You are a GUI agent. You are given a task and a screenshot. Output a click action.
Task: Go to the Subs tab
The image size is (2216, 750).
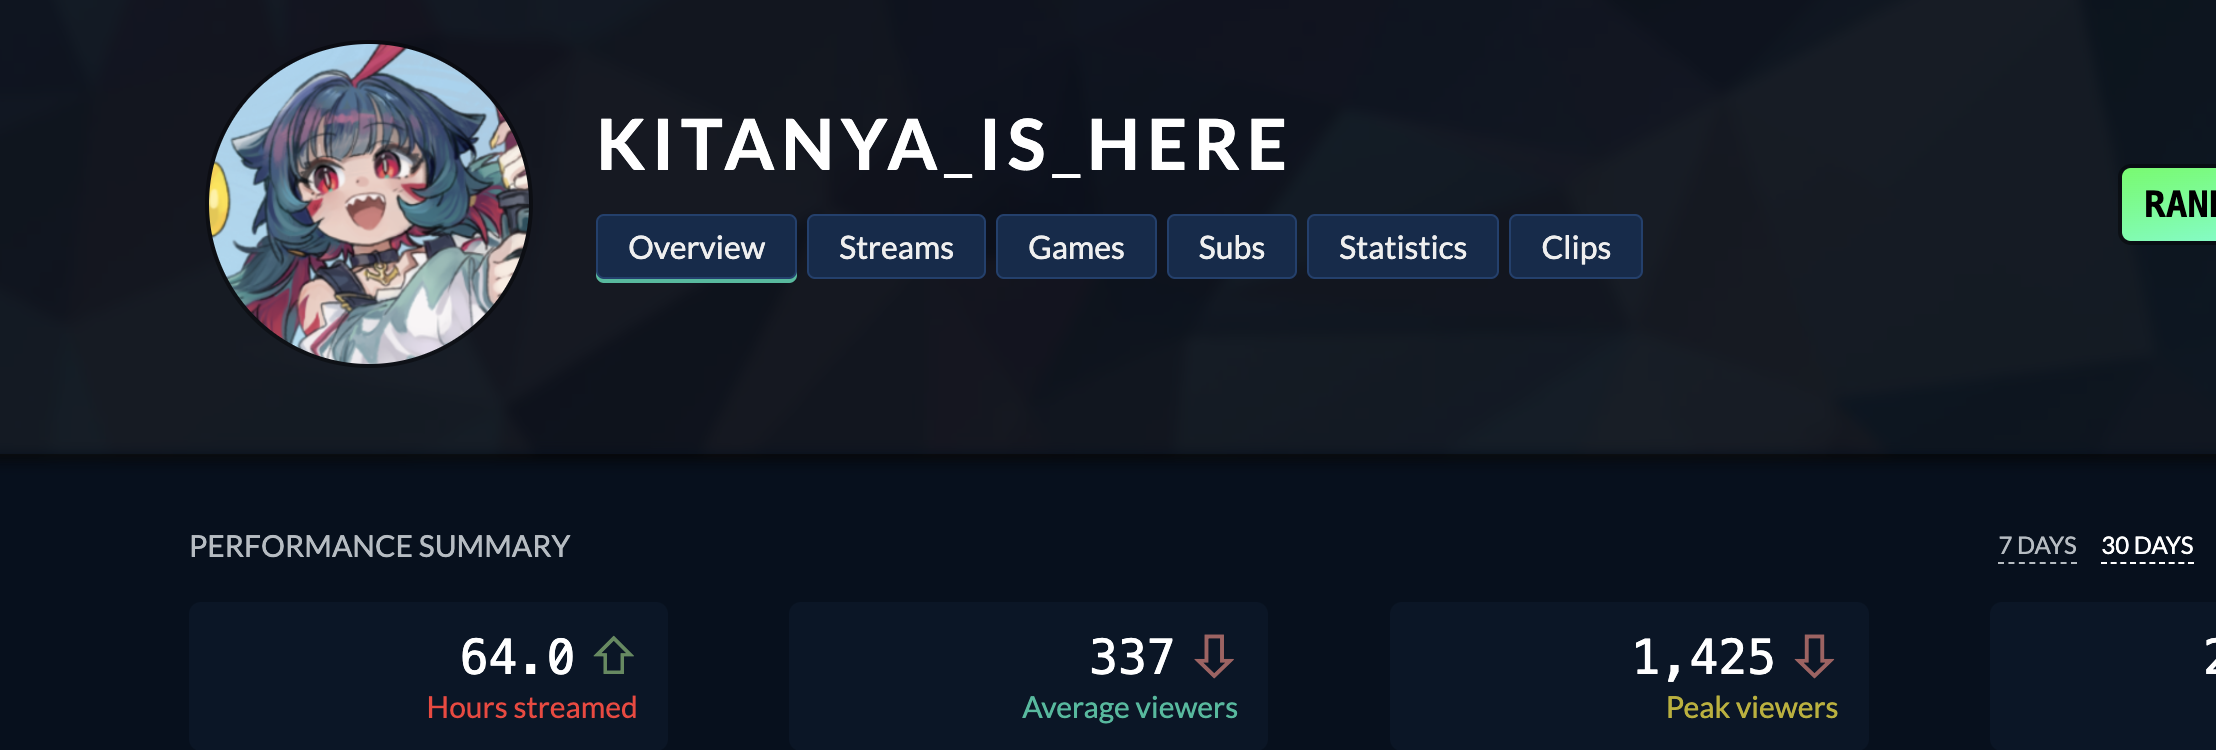pos(1231,247)
